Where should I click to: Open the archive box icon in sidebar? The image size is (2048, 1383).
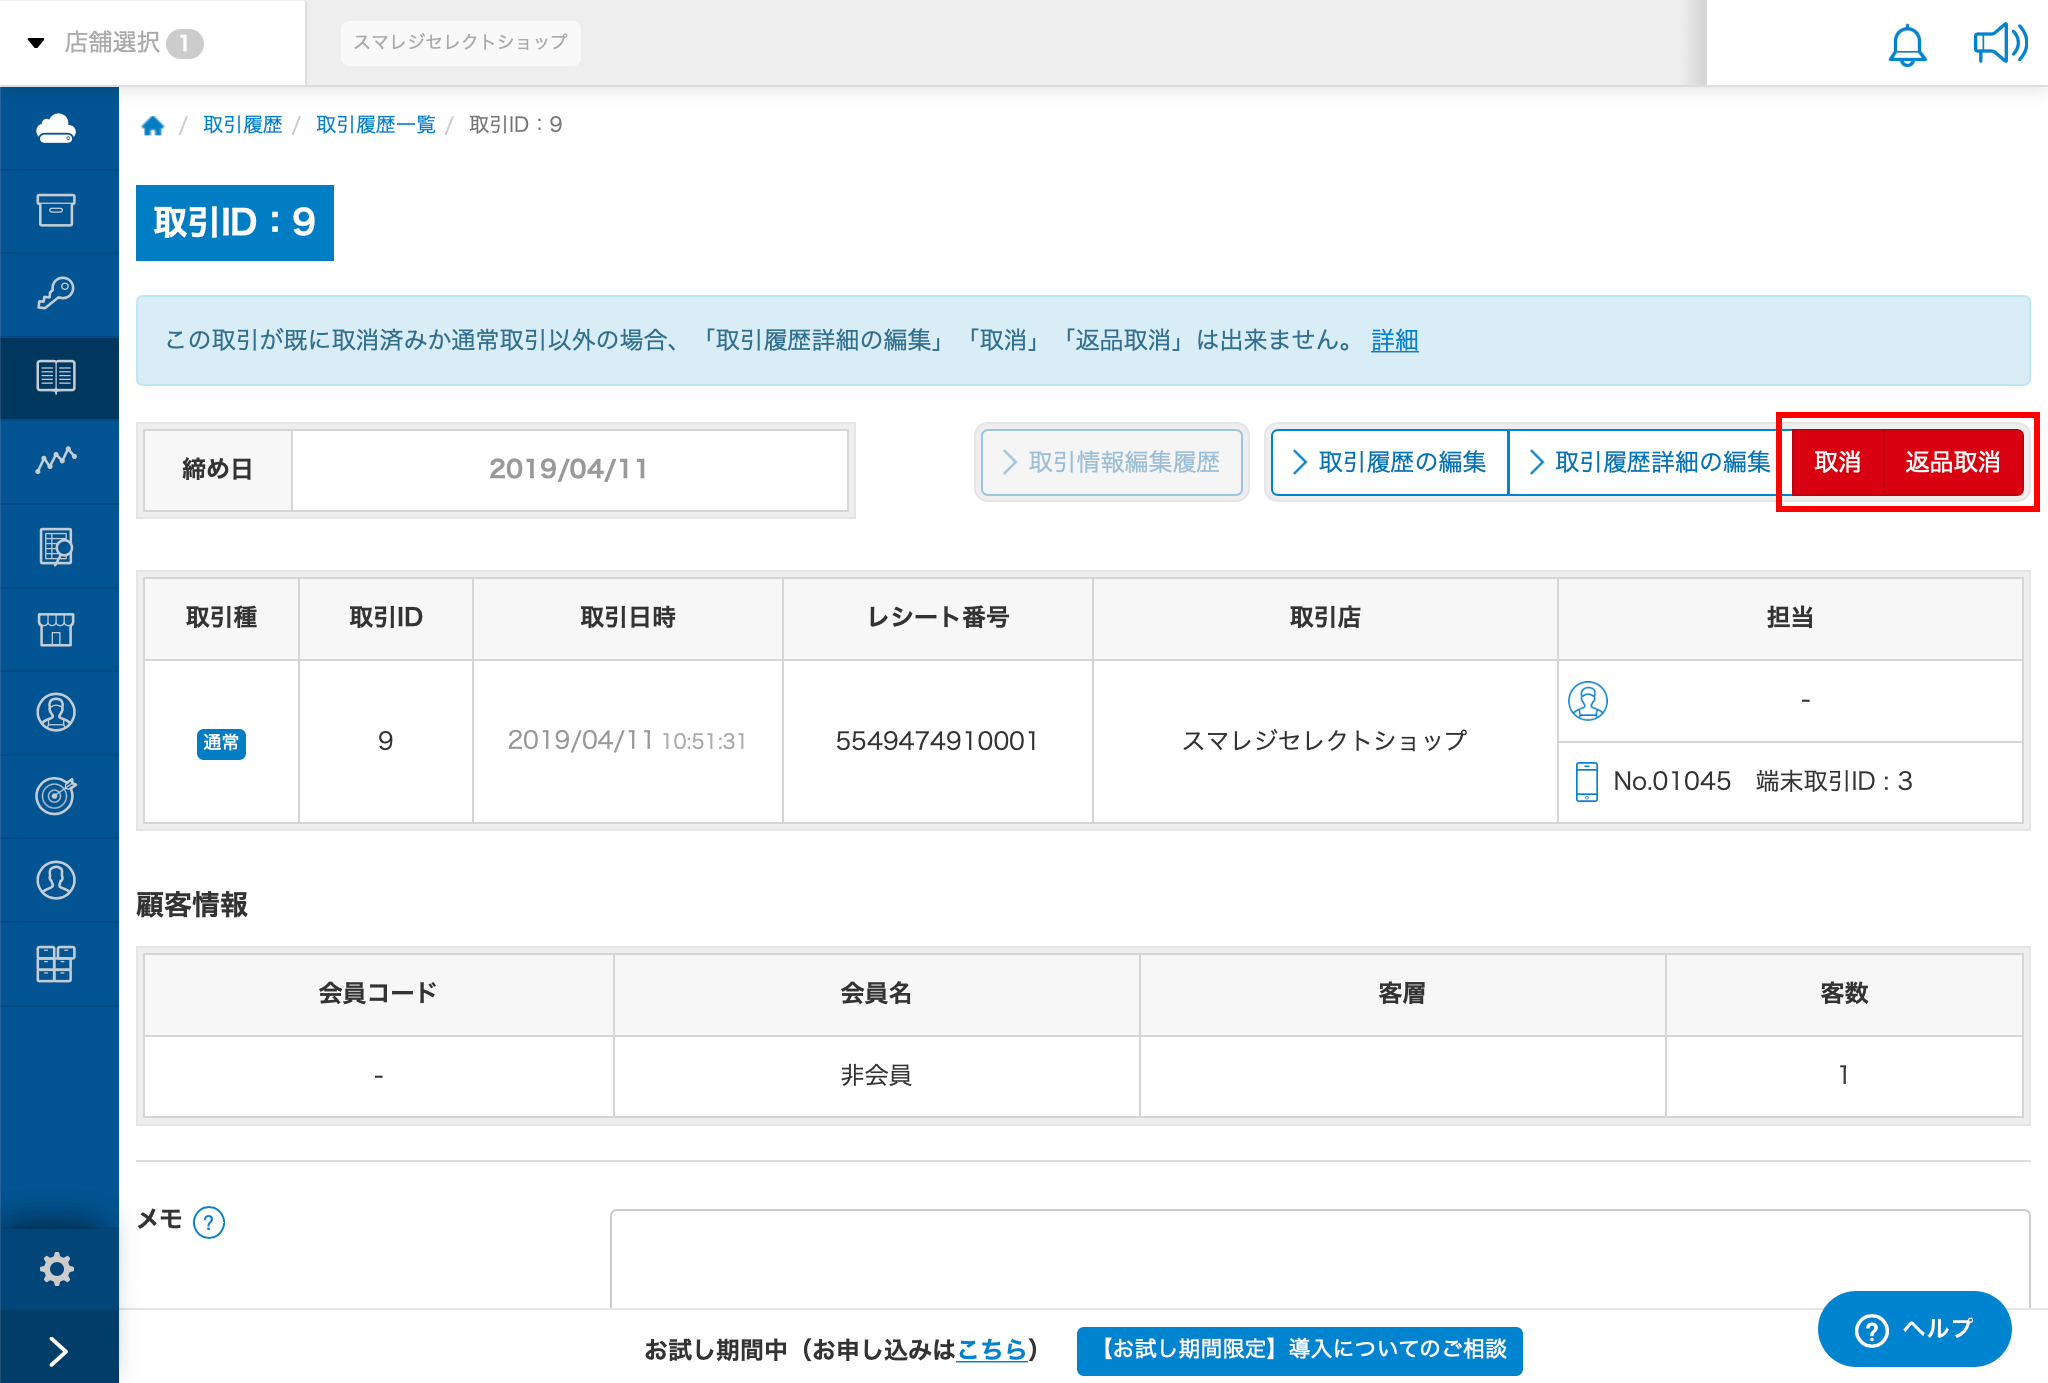tap(56, 210)
